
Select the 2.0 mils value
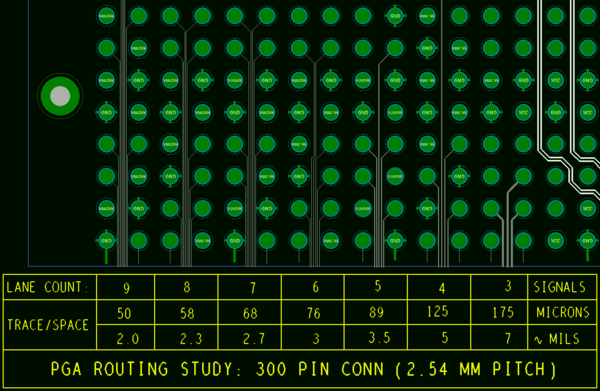pyautogui.click(x=128, y=339)
